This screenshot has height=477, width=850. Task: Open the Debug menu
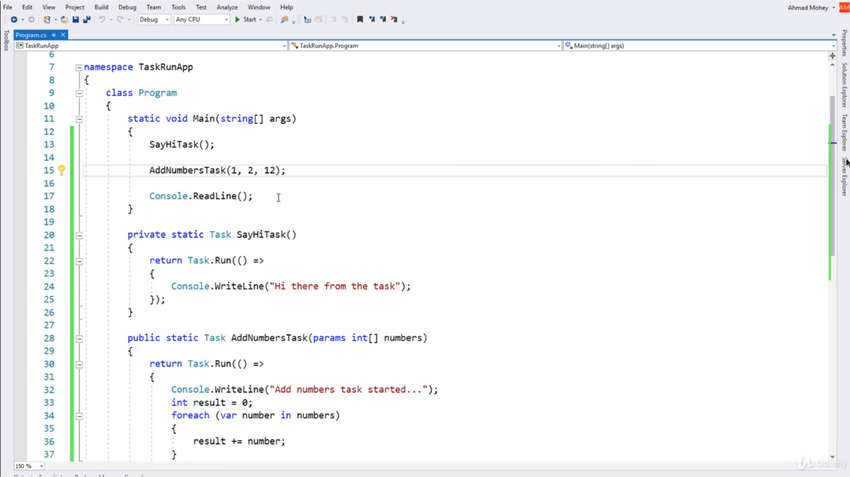pos(127,8)
